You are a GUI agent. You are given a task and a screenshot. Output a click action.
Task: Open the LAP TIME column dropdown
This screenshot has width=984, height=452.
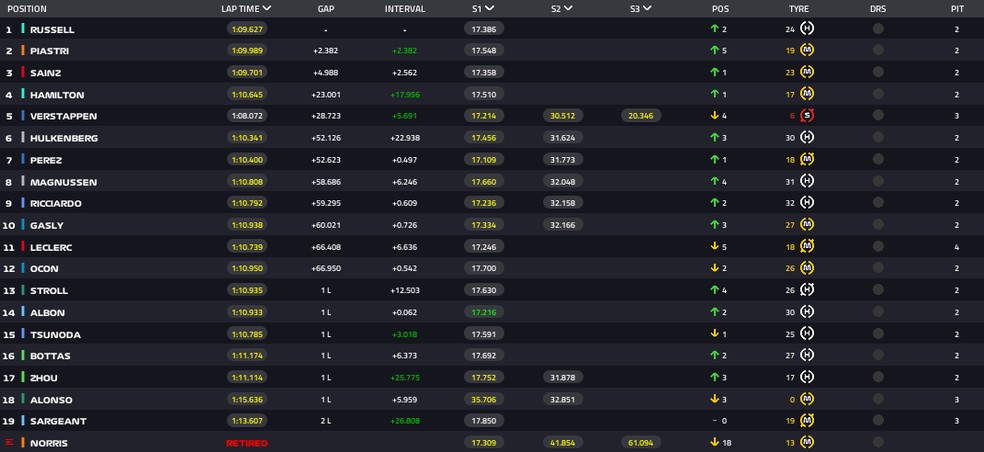coord(267,9)
